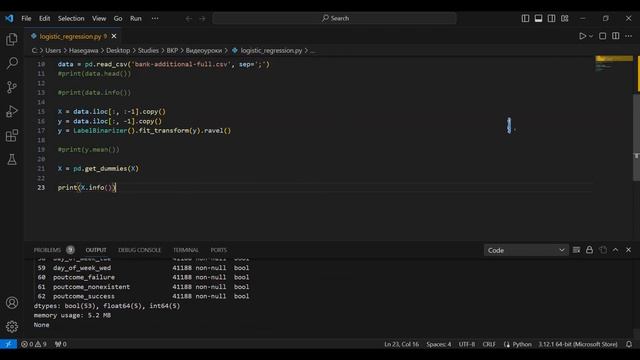Open the Explorer view in activity bar

[x=12, y=39]
